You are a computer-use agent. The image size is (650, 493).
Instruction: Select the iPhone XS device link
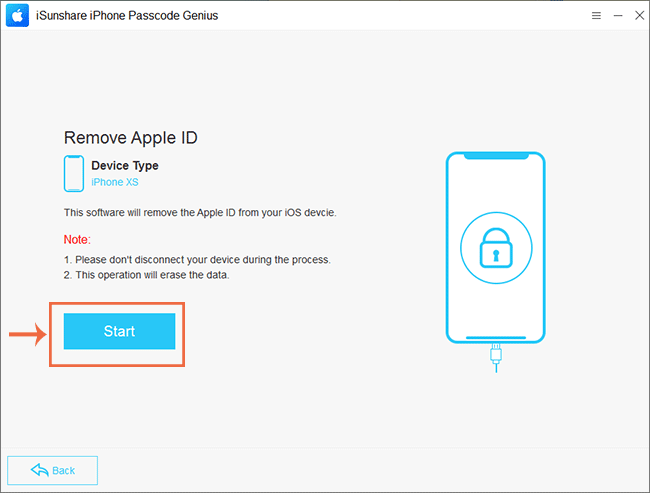(115, 182)
